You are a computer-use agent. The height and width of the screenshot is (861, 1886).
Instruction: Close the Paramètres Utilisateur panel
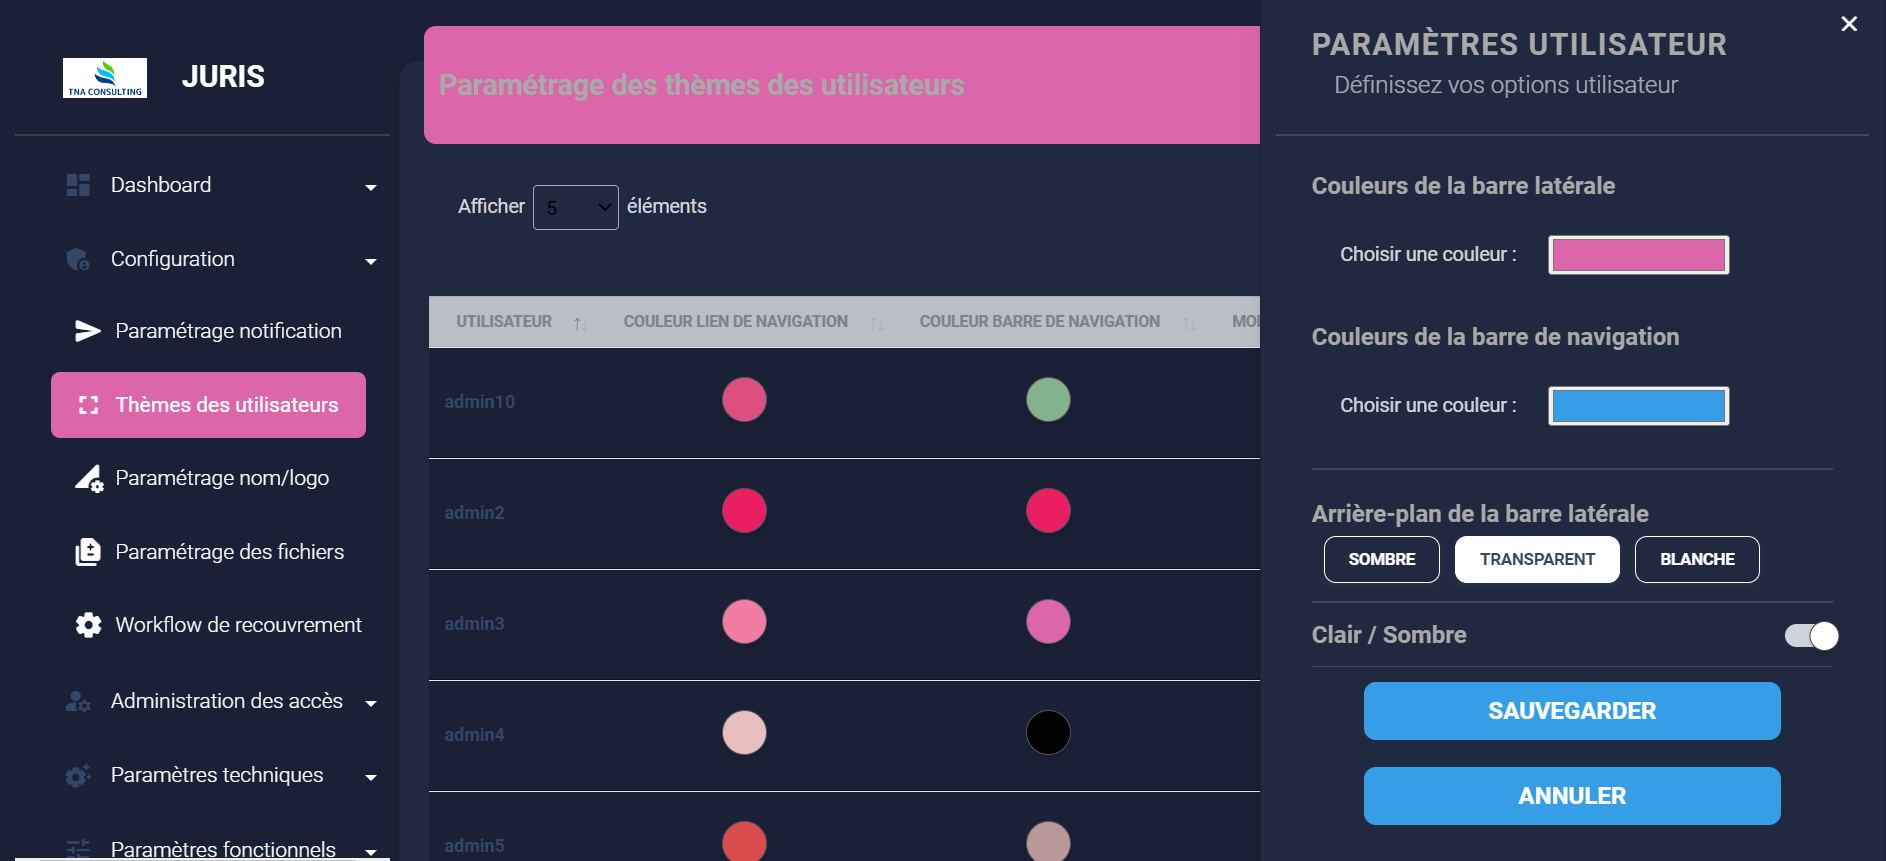click(x=1849, y=24)
